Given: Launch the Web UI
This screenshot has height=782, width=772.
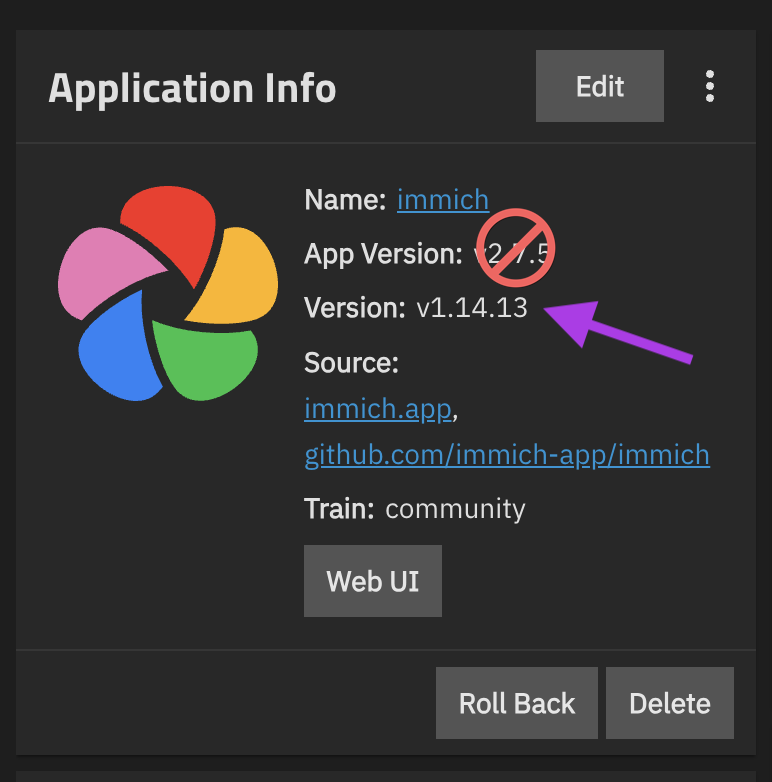Looking at the screenshot, I should [x=372, y=581].
